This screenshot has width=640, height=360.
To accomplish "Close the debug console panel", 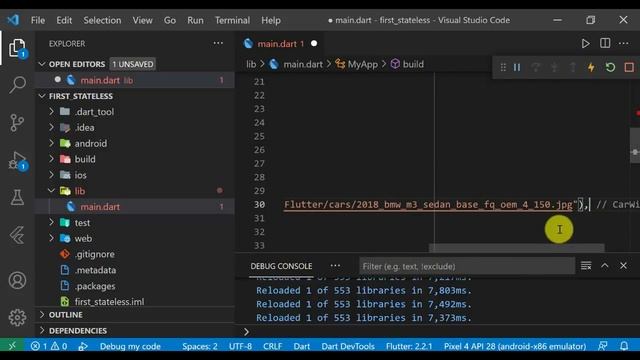I will pyautogui.click(x=623, y=266).
